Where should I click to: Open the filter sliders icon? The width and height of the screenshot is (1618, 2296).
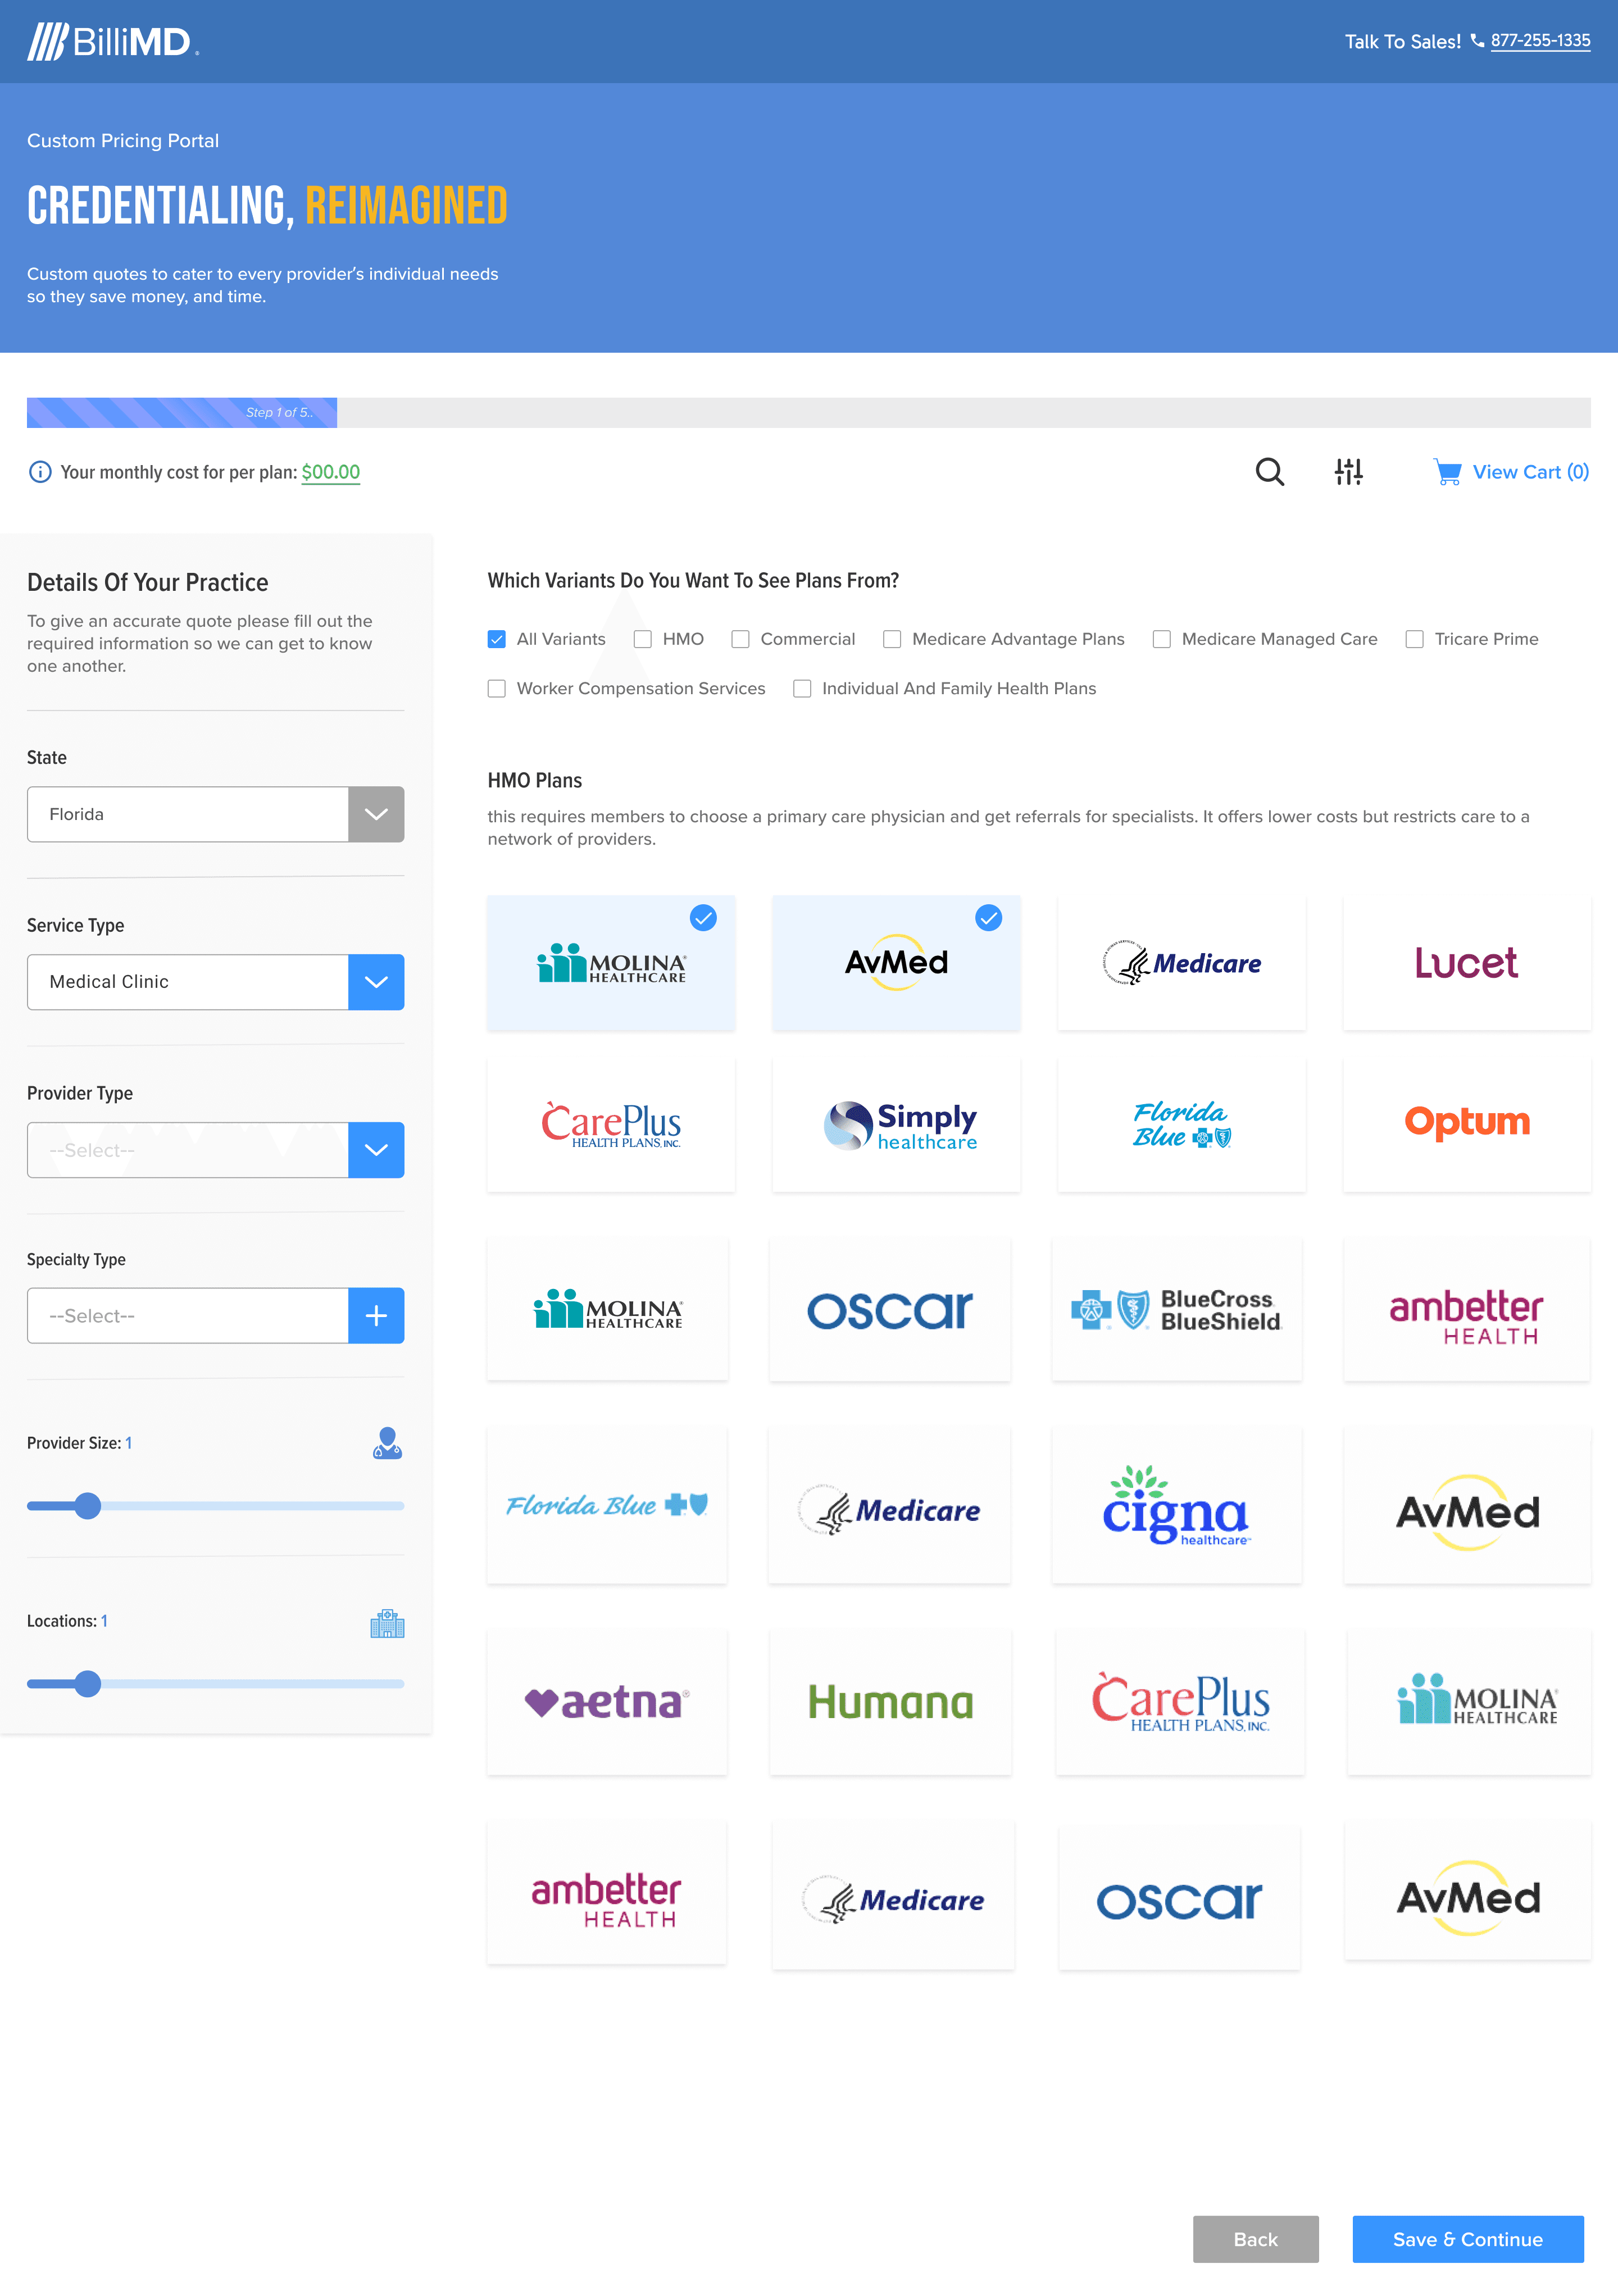coord(1348,471)
